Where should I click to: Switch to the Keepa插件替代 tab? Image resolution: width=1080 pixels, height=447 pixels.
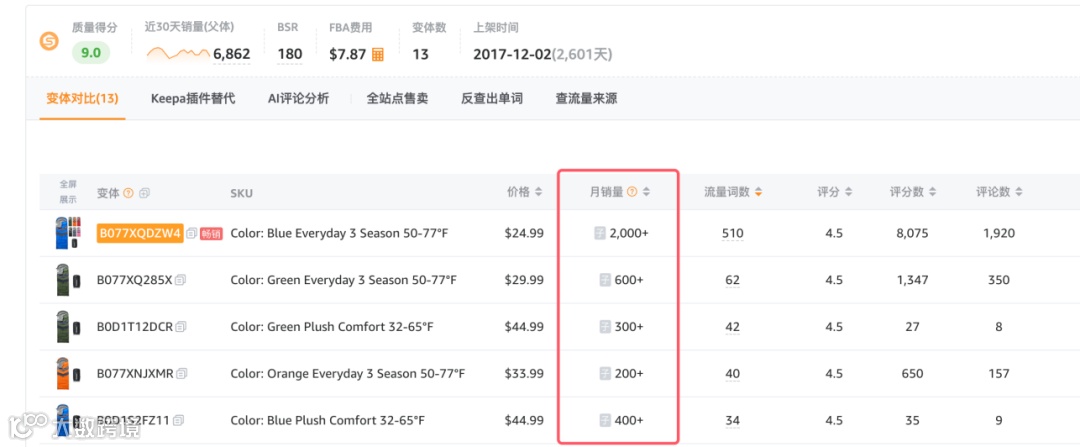point(193,98)
